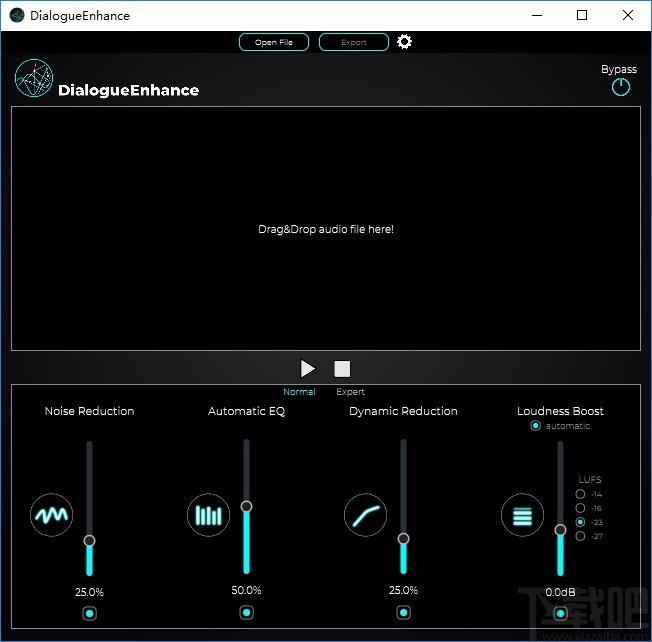Switch to Normal mode tab
This screenshot has height=642, width=652.
tap(299, 392)
